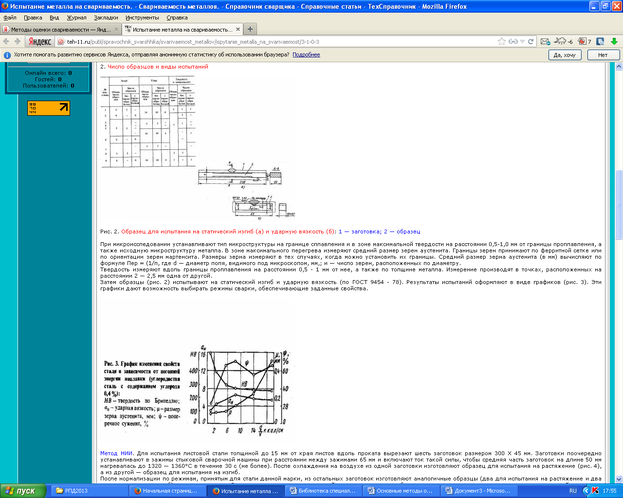The image size is (623, 498).
Task: Open the samples table thumbnail image
Action: [x=148, y=122]
